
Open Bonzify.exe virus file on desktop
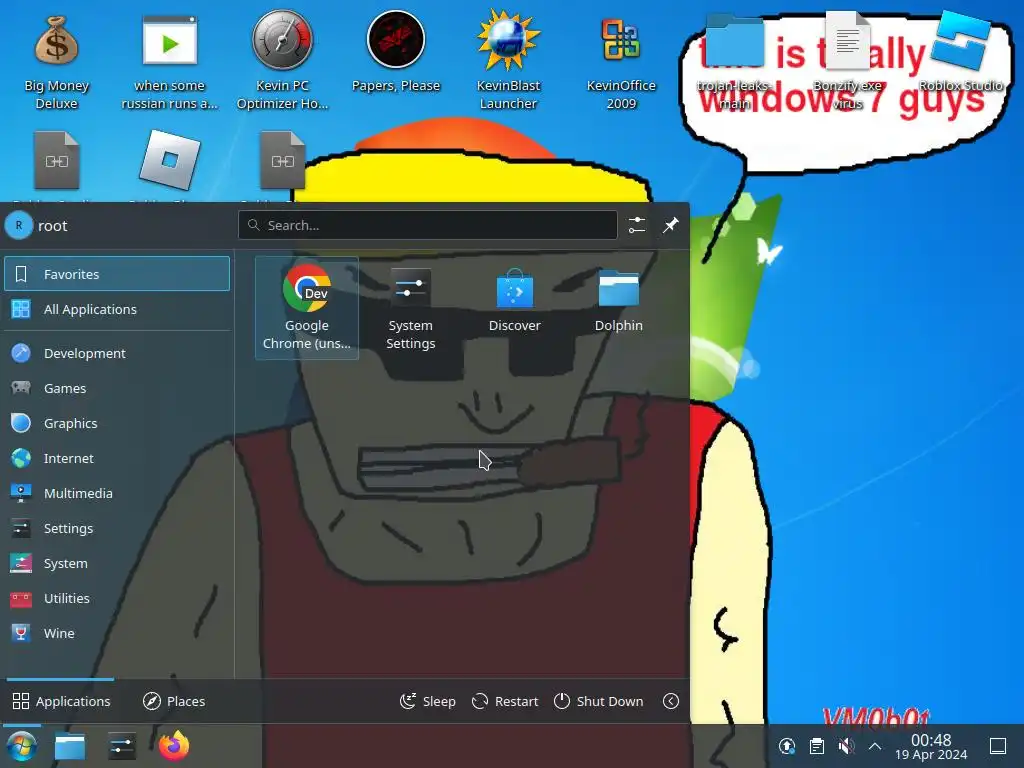coord(847,60)
